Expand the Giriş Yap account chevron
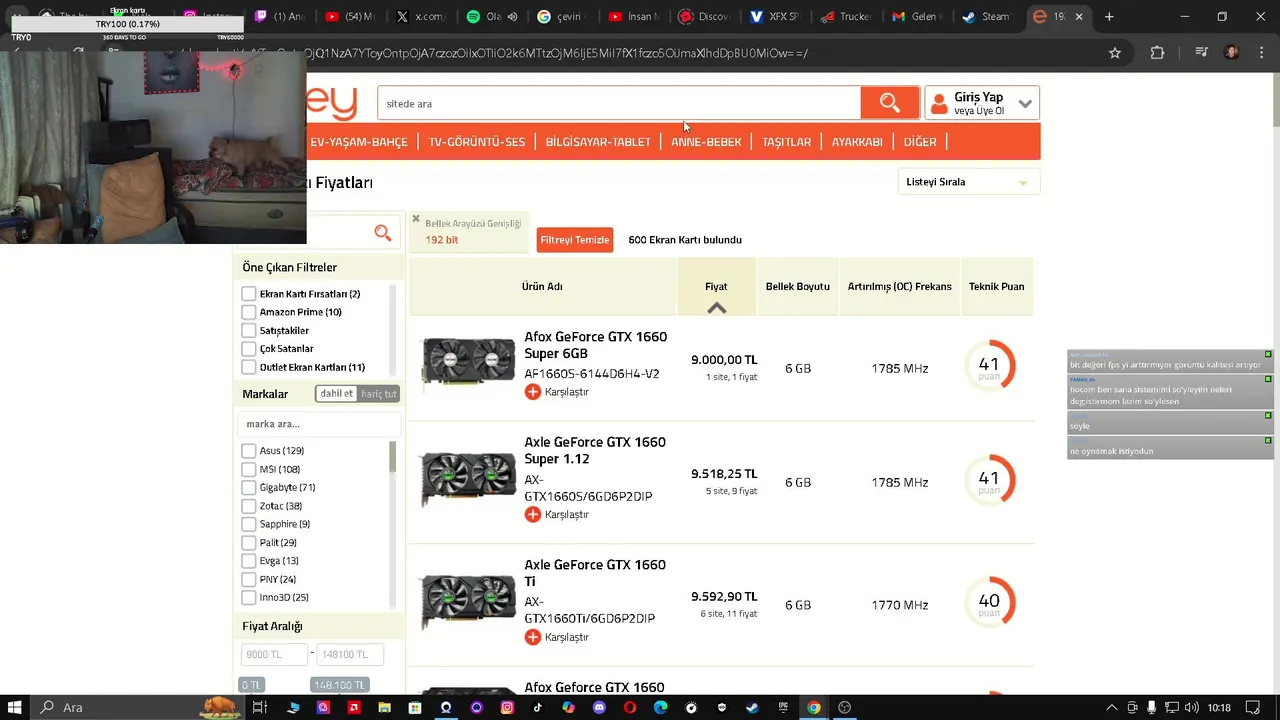Image resolution: width=1280 pixels, height=720 pixels. [1025, 104]
